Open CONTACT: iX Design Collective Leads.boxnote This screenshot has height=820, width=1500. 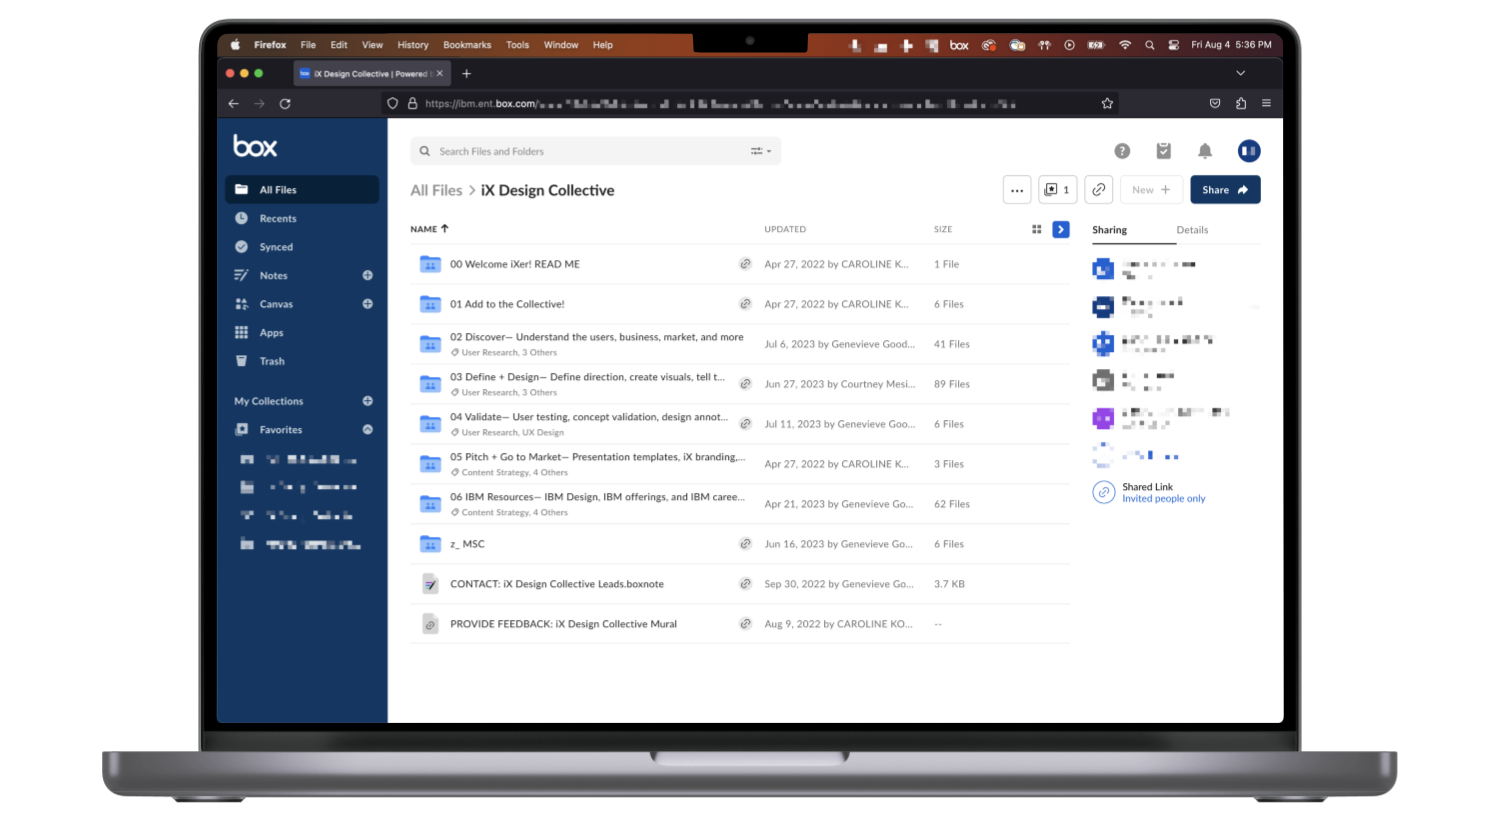click(x=556, y=584)
